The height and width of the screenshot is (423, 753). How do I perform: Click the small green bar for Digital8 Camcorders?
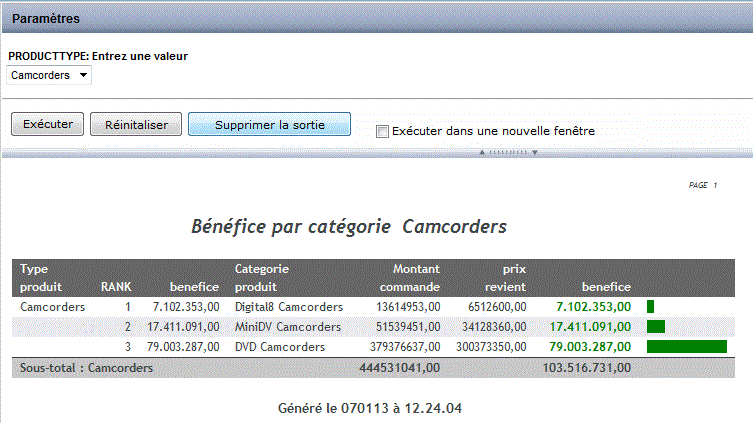click(651, 307)
